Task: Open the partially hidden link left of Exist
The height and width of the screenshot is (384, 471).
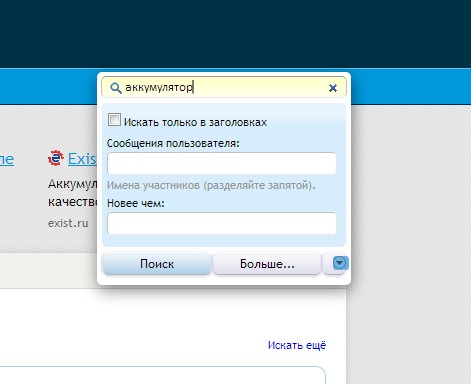Action: pyautogui.click(x=7, y=159)
